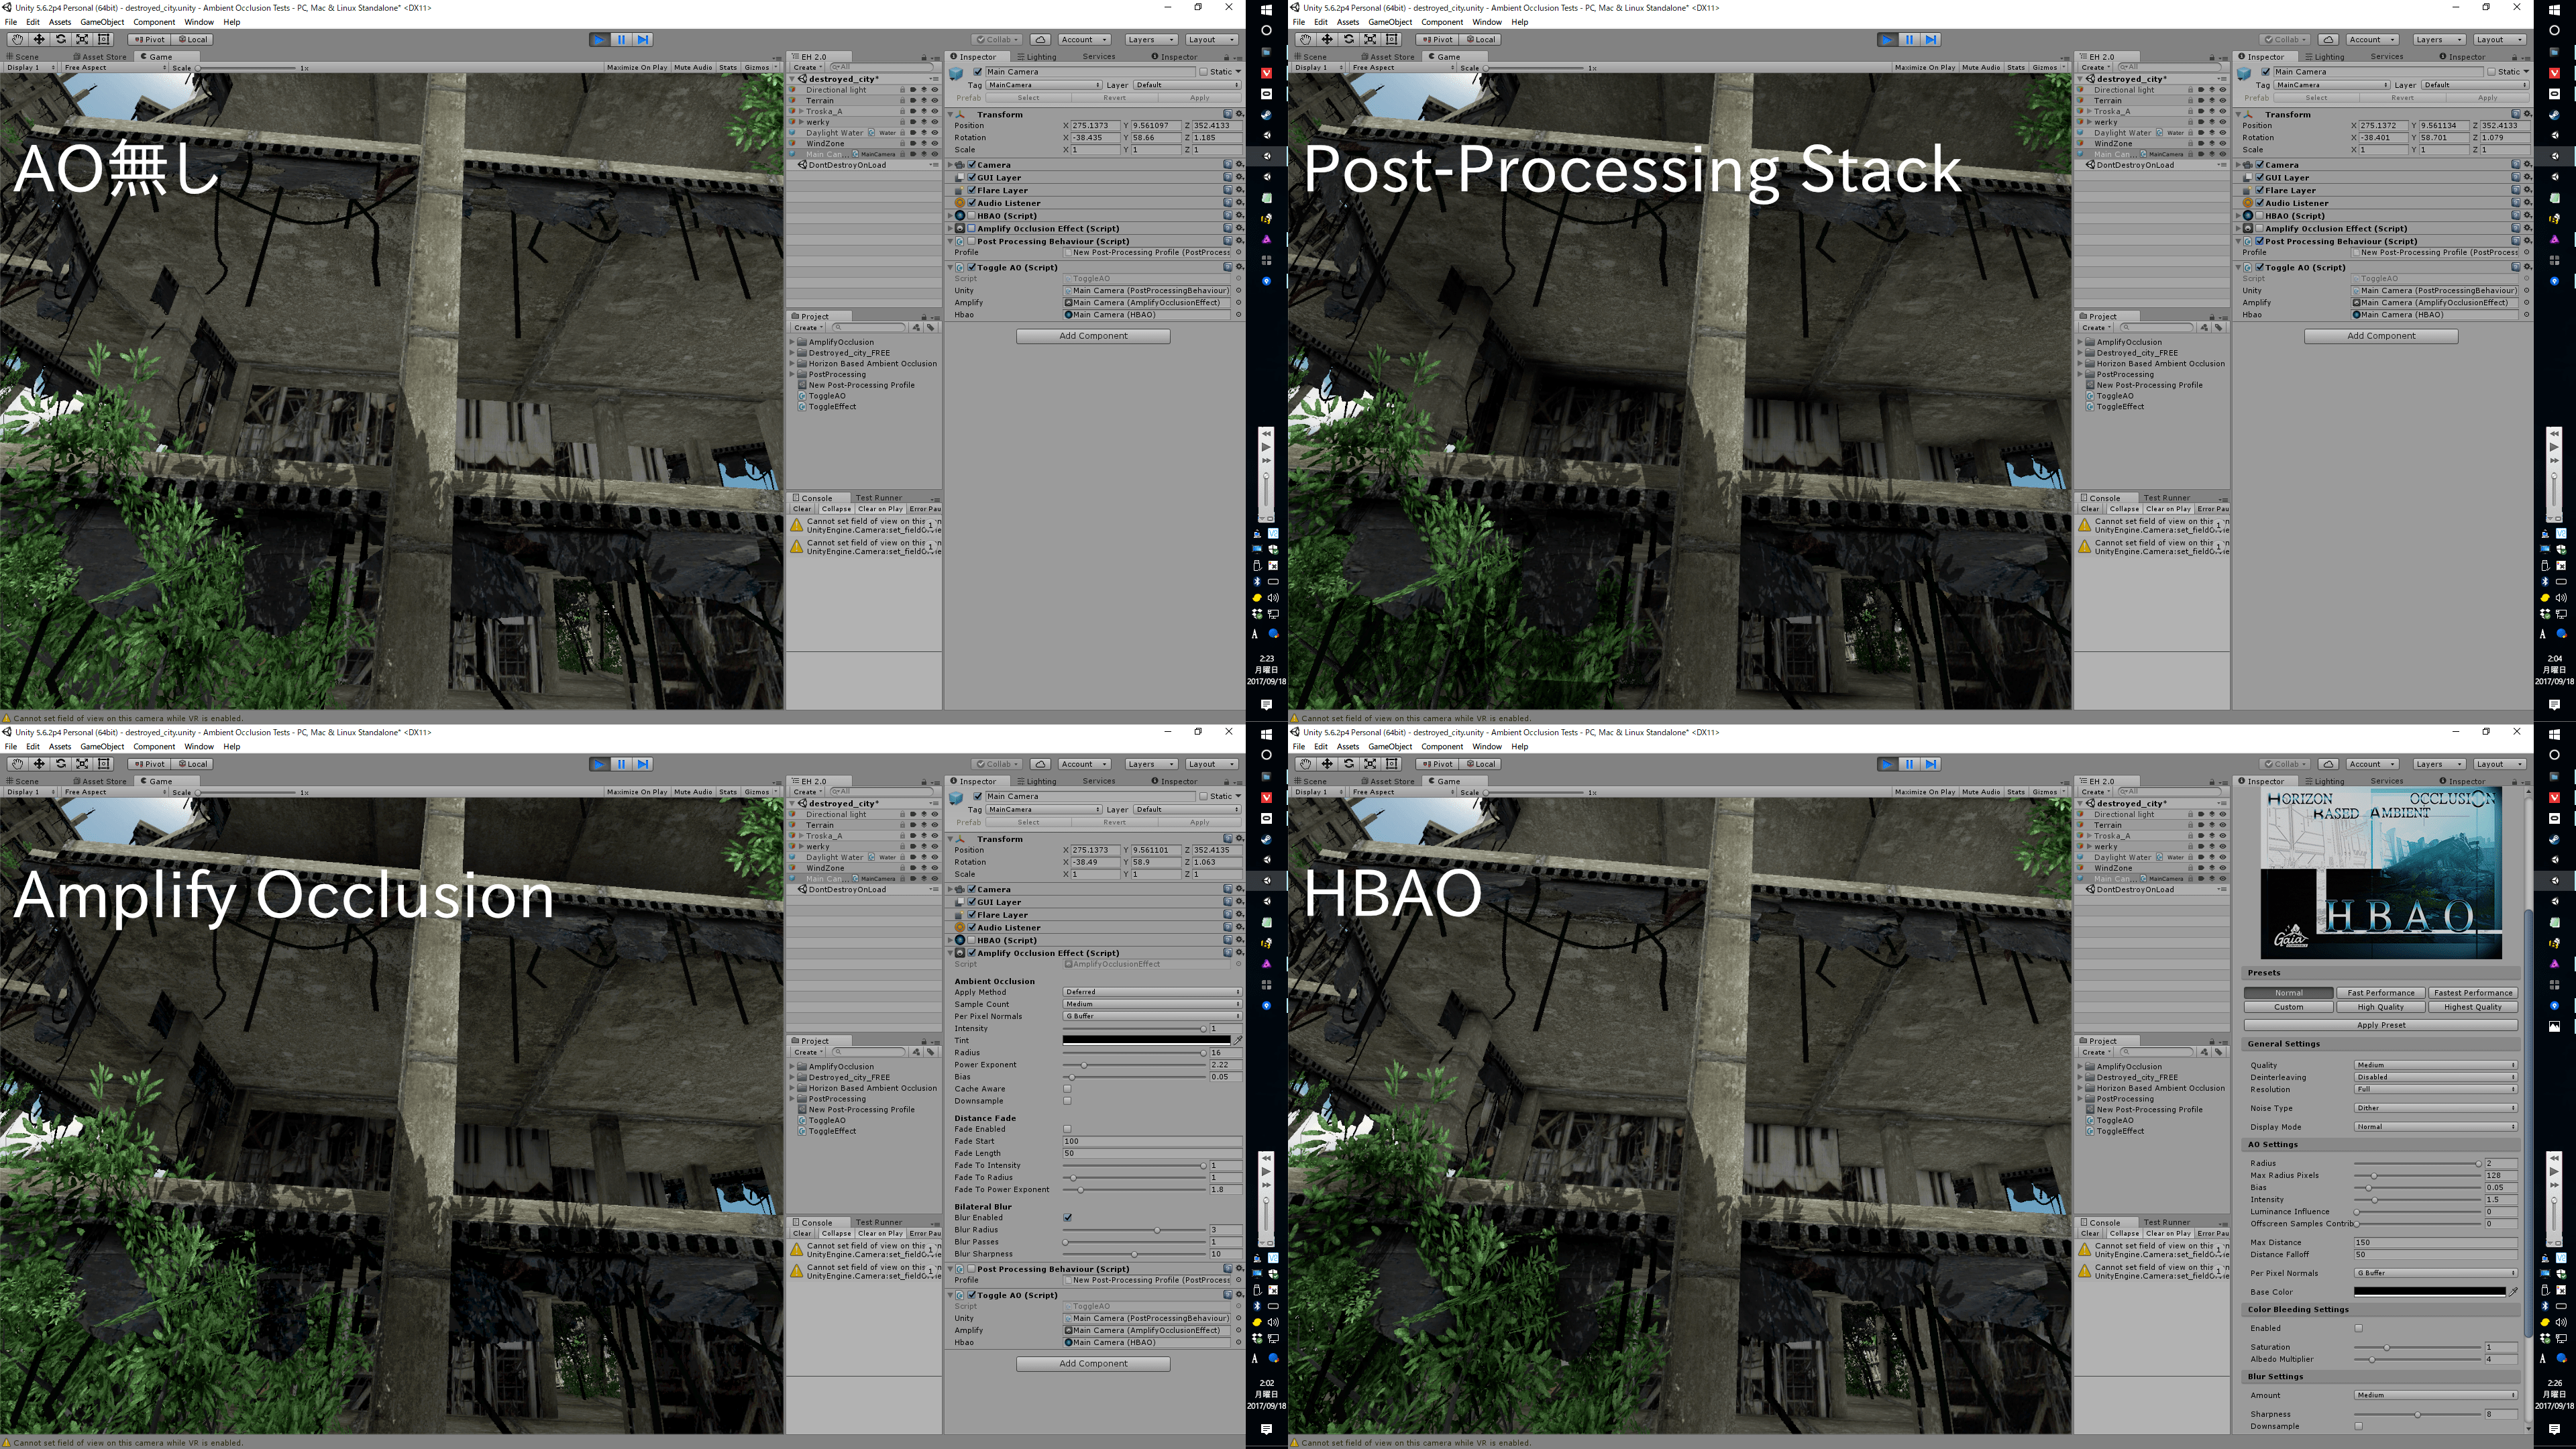The width and height of the screenshot is (2576, 1449).
Task: Select the Rotate tool in the AO無し window
Action: [x=61, y=40]
